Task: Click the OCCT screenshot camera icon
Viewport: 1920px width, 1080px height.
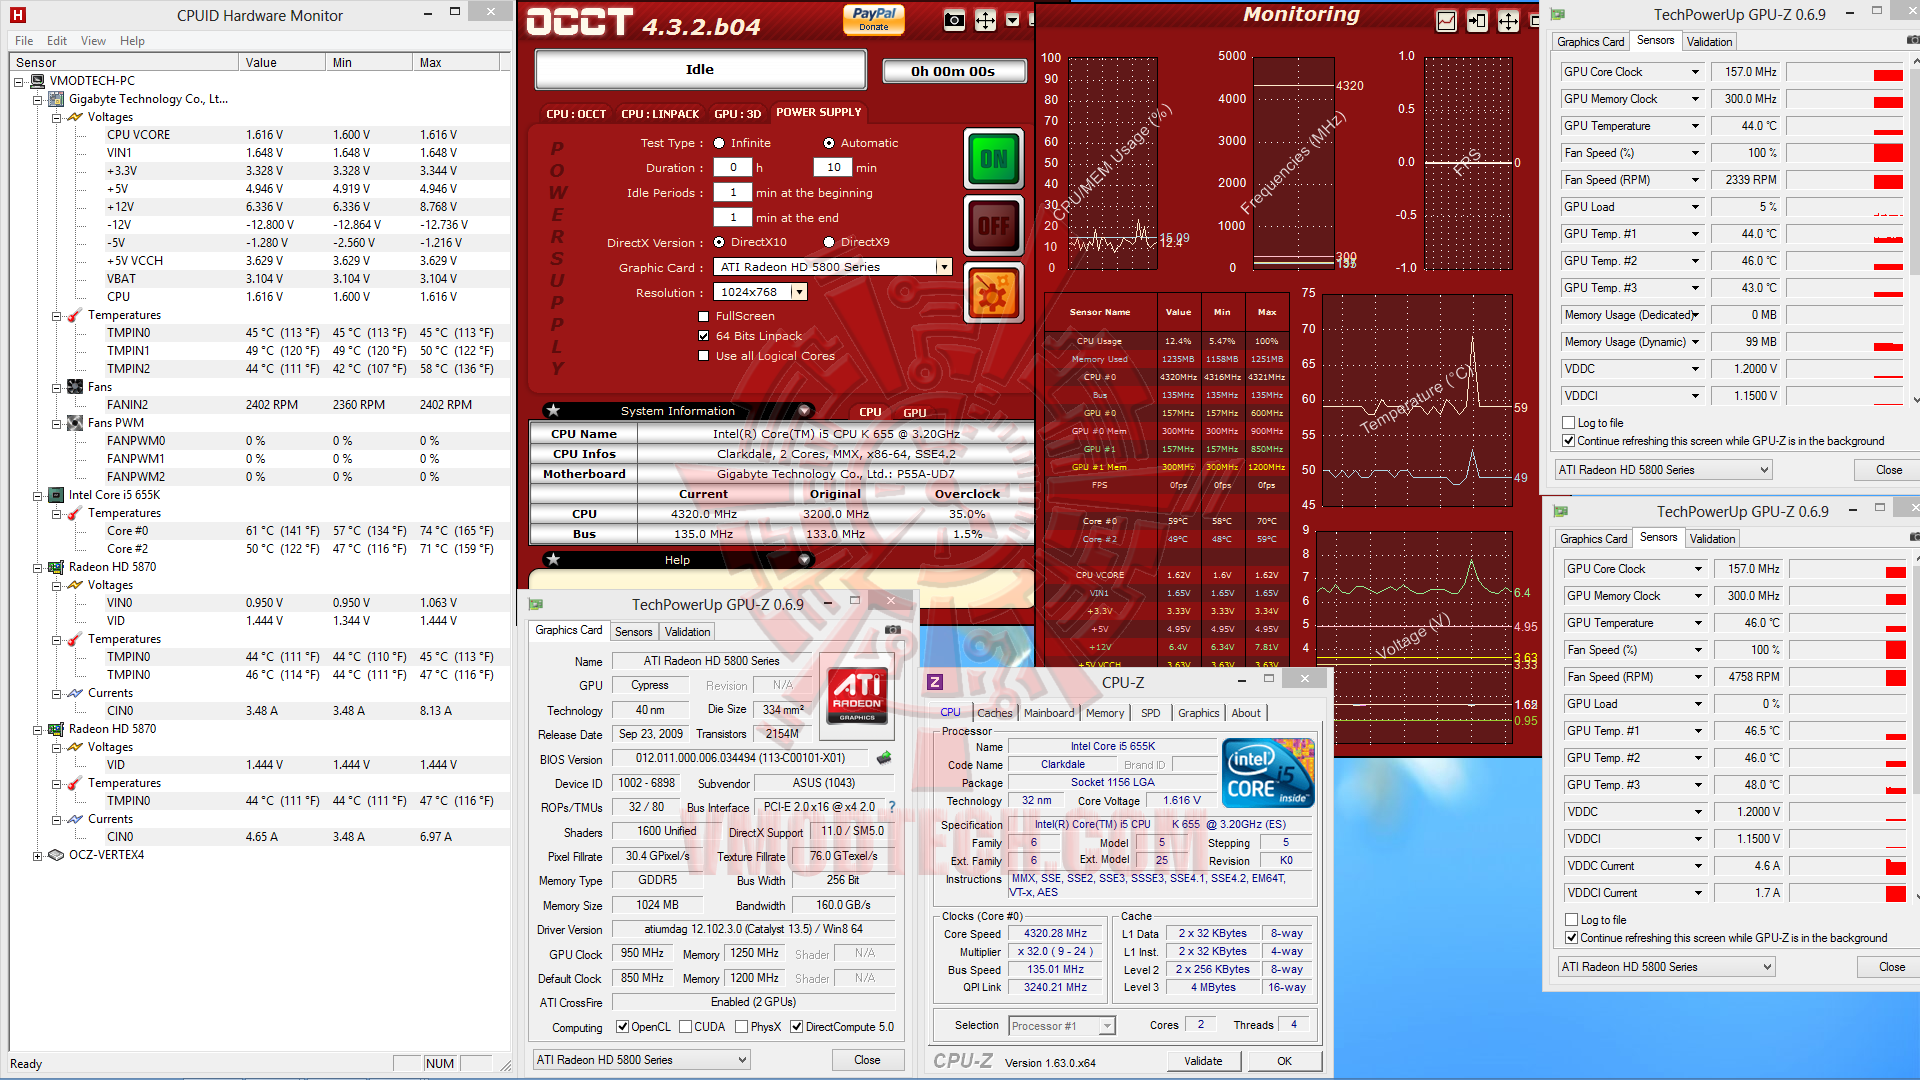Action: (x=954, y=21)
